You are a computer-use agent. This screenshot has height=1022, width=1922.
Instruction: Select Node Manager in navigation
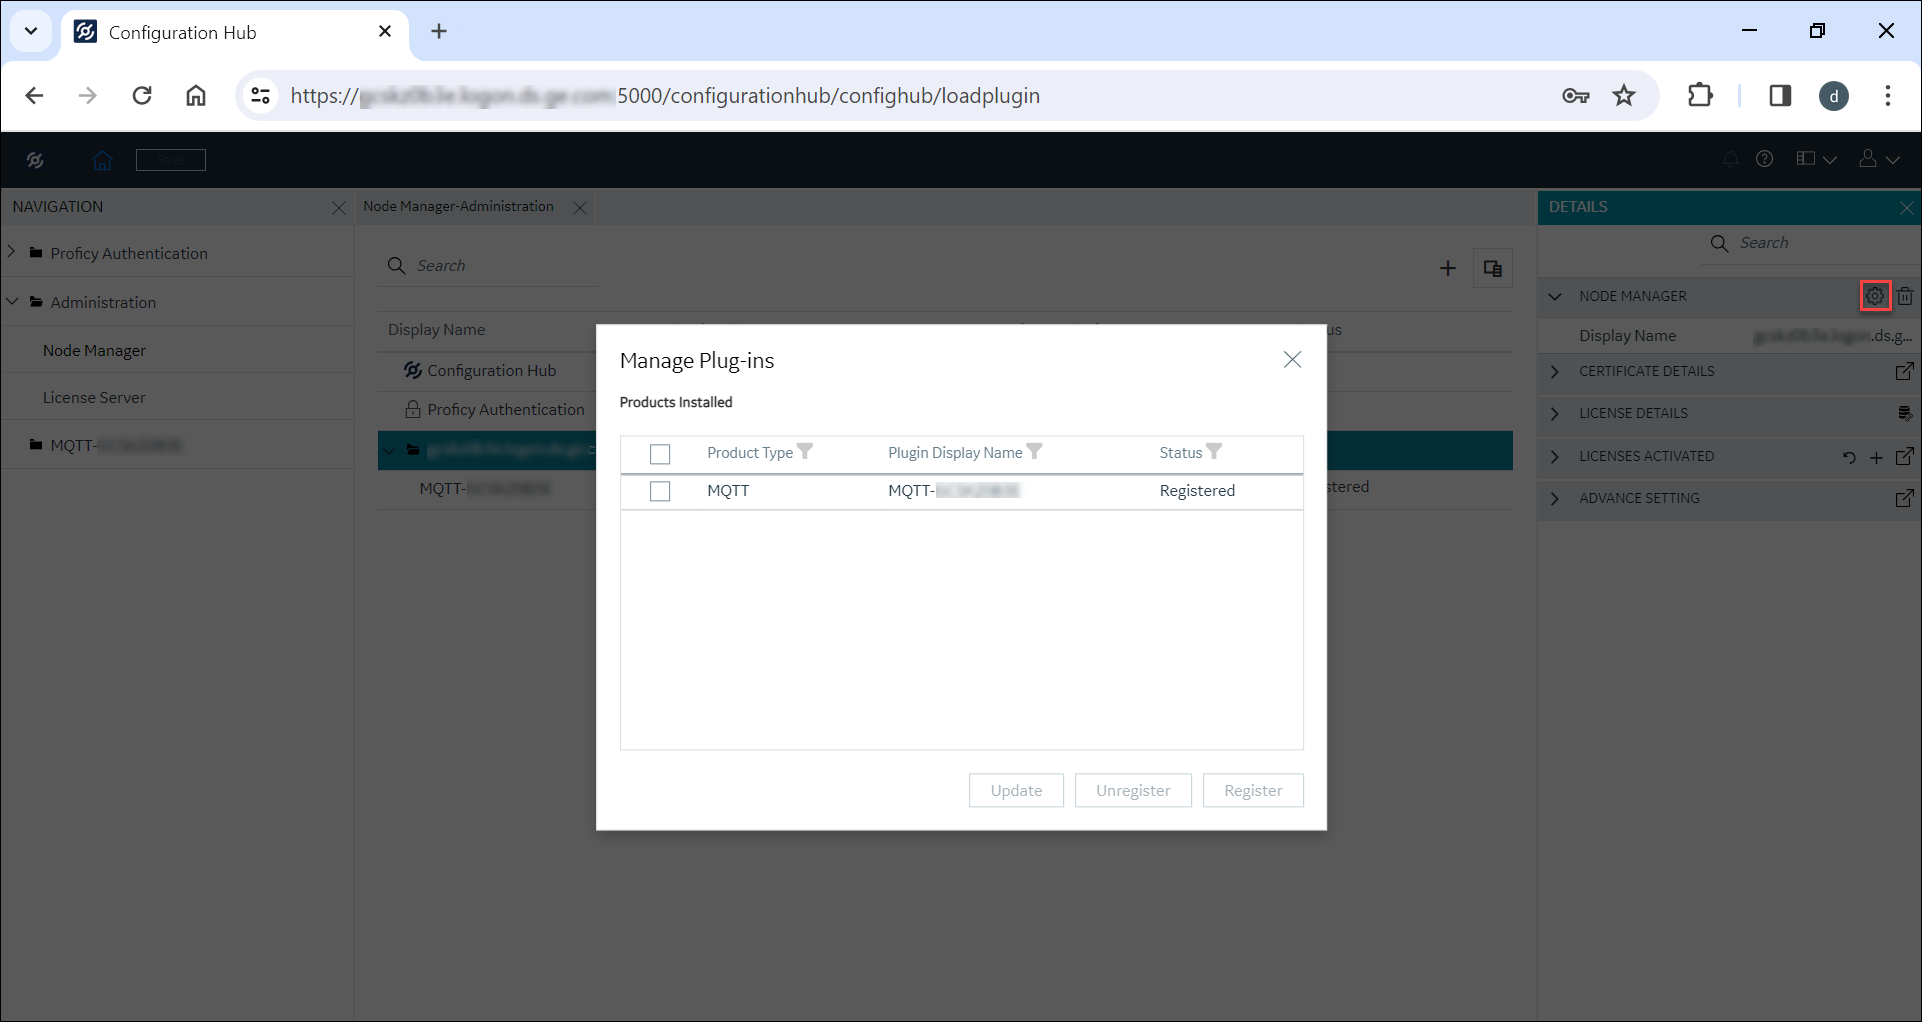pyautogui.click(x=94, y=350)
